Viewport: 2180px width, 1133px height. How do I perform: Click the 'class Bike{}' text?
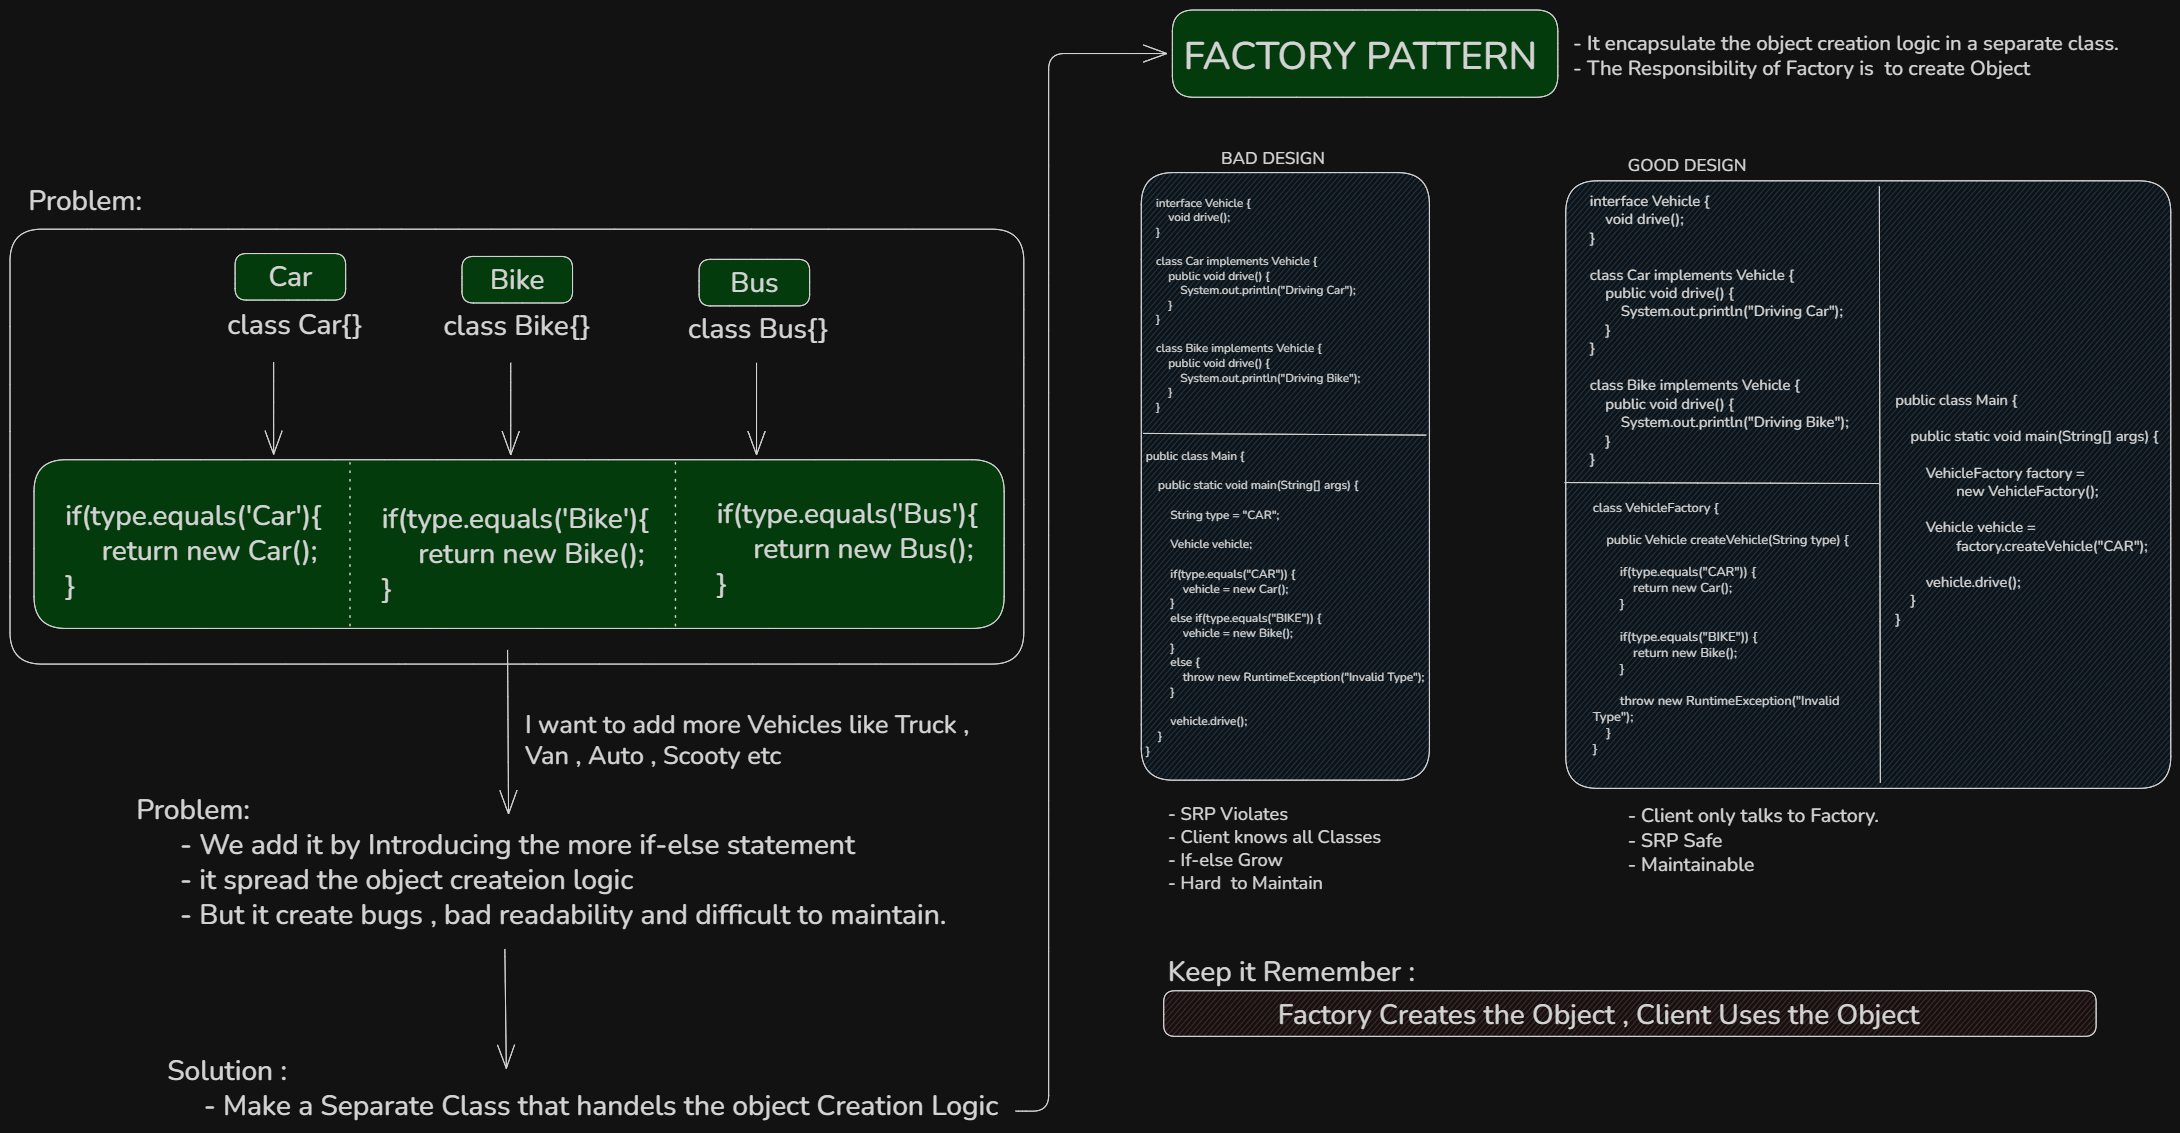(516, 326)
